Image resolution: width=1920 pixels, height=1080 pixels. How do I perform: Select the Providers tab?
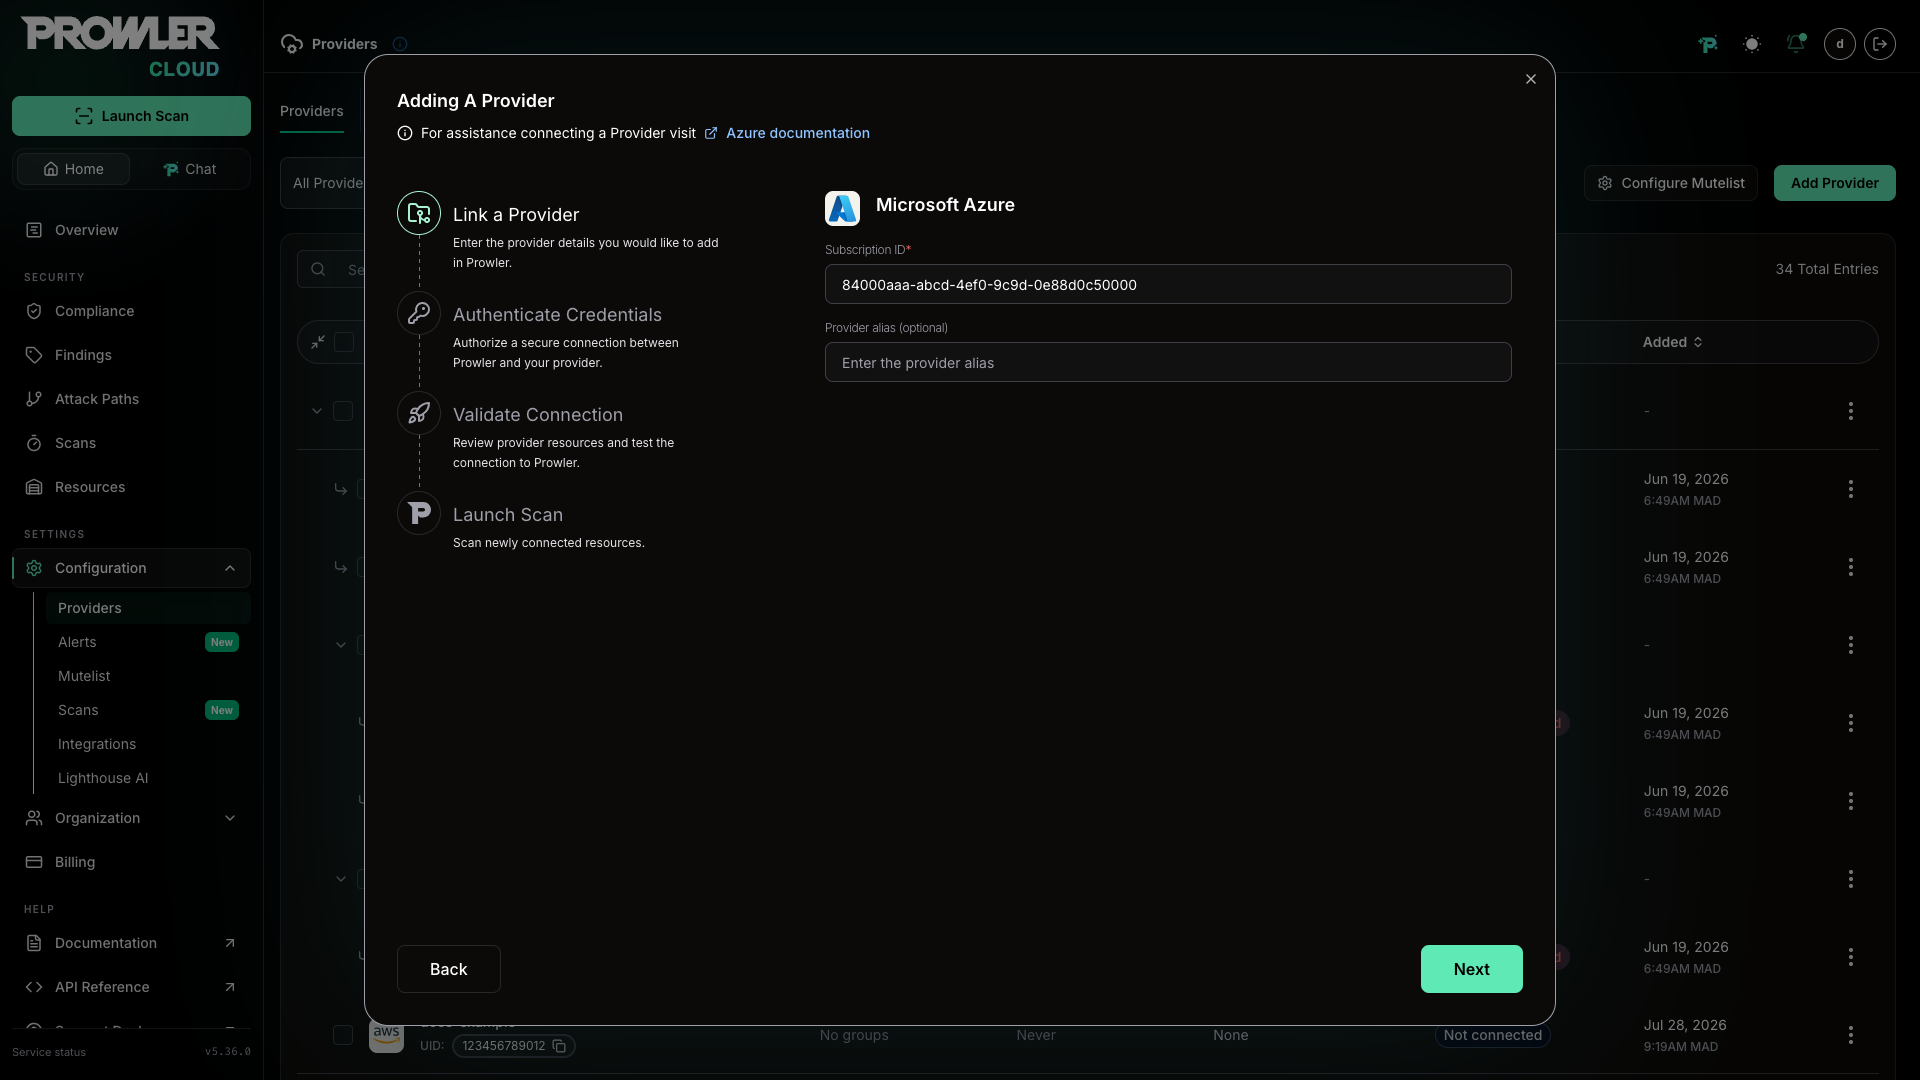[x=311, y=111]
